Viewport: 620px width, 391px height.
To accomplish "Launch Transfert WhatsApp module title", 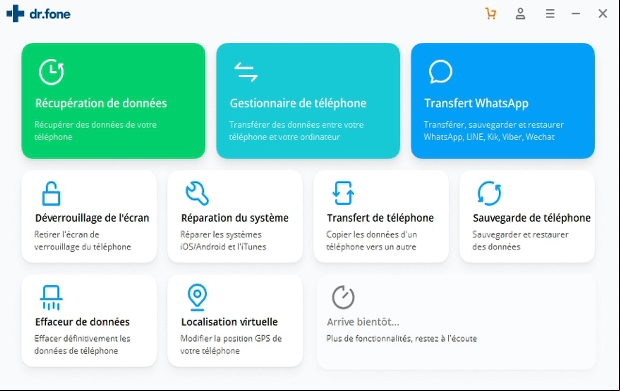I will (x=476, y=103).
